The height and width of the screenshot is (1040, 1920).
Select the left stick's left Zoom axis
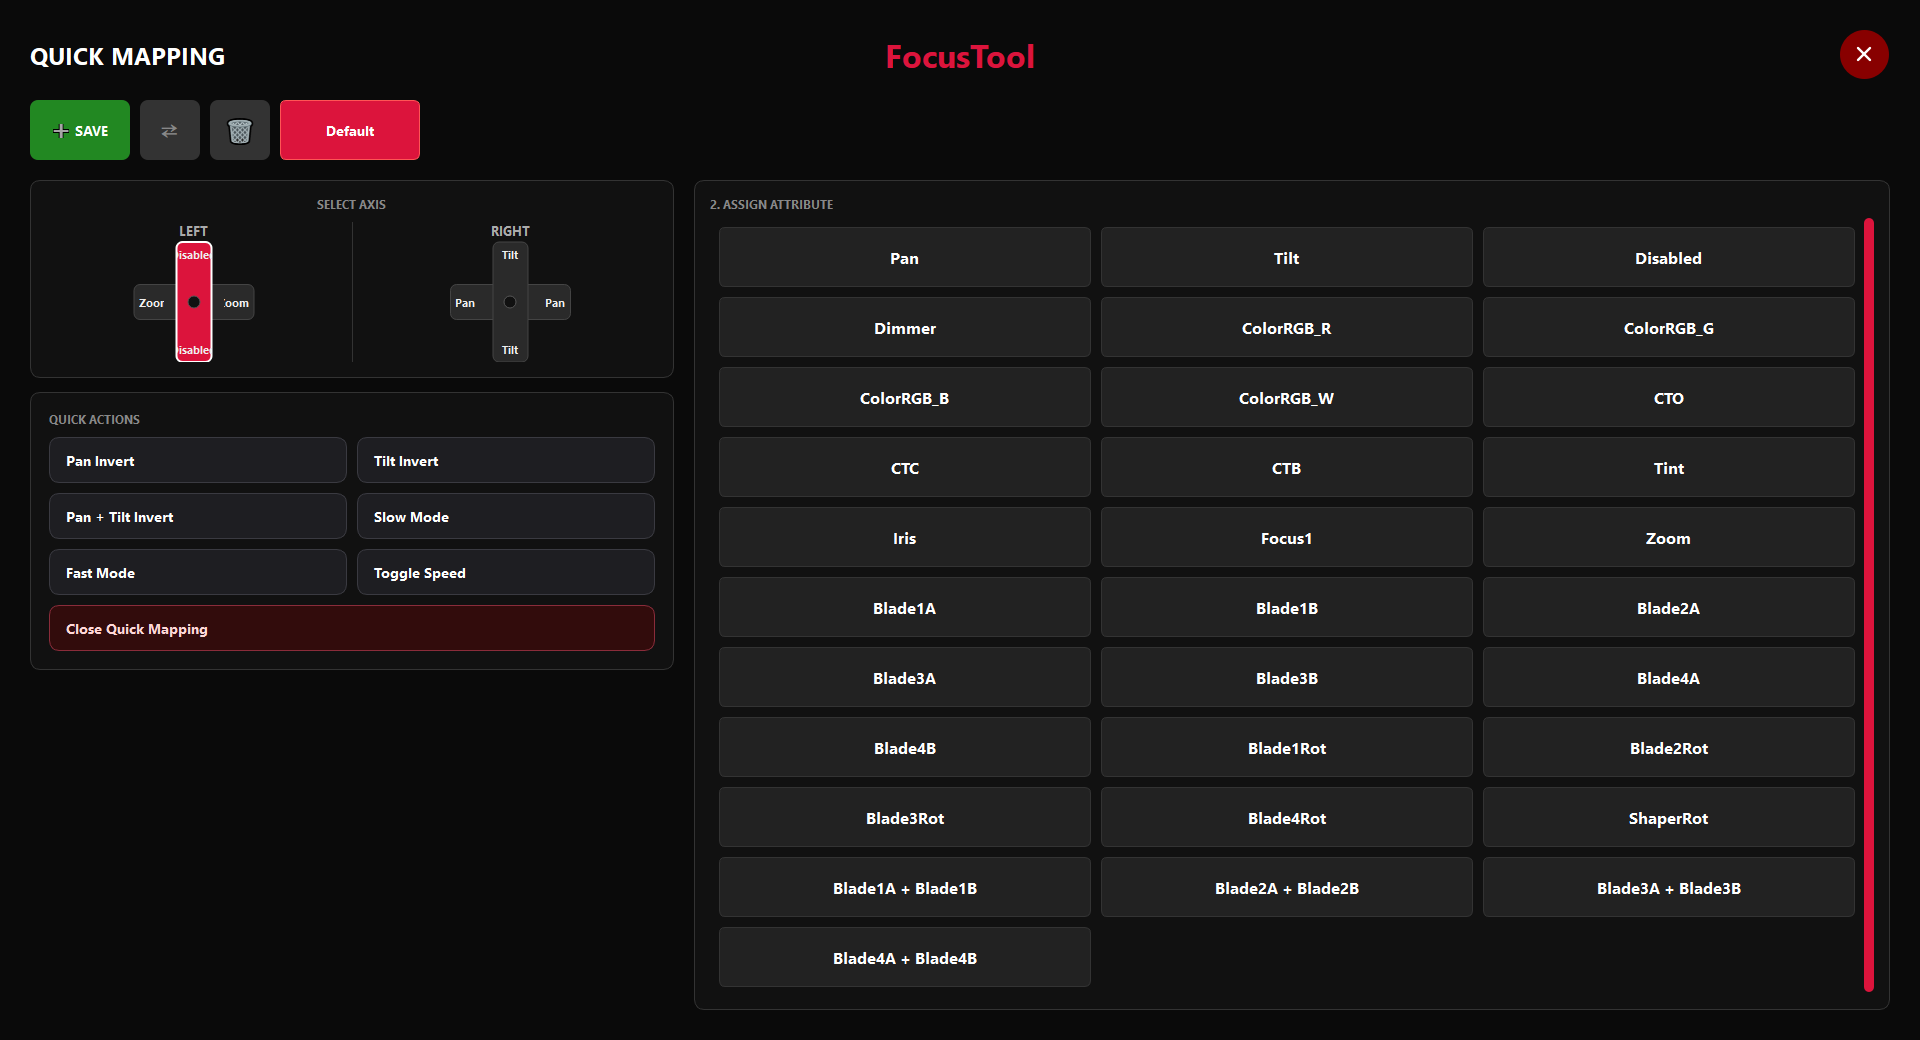tap(155, 302)
